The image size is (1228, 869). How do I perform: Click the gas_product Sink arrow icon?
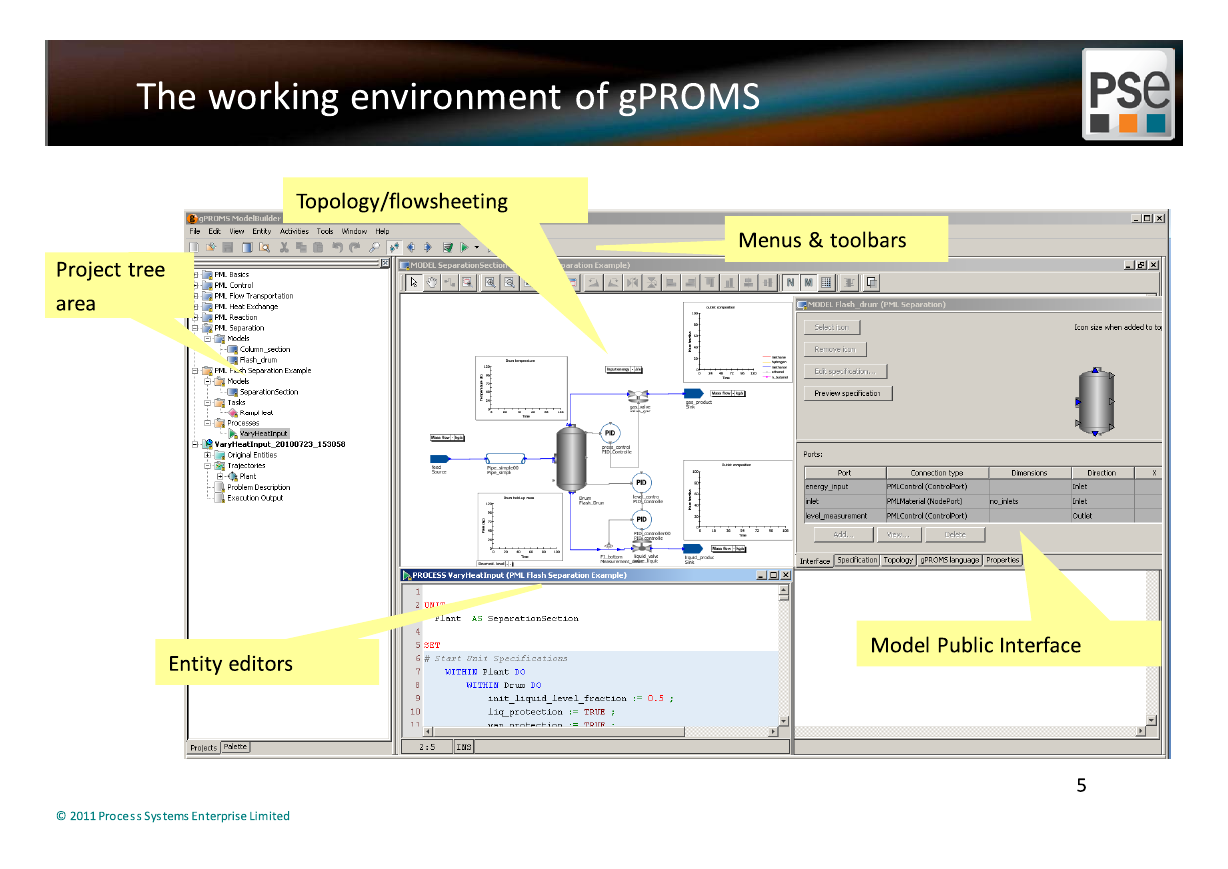pyautogui.click(x=694, y=394)
